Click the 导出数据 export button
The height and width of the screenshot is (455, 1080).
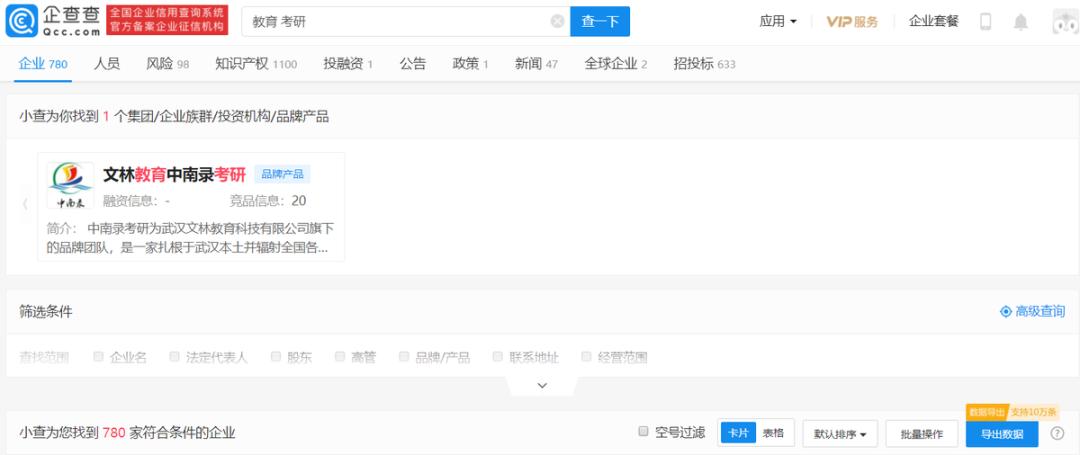(x=1001, y=434)
